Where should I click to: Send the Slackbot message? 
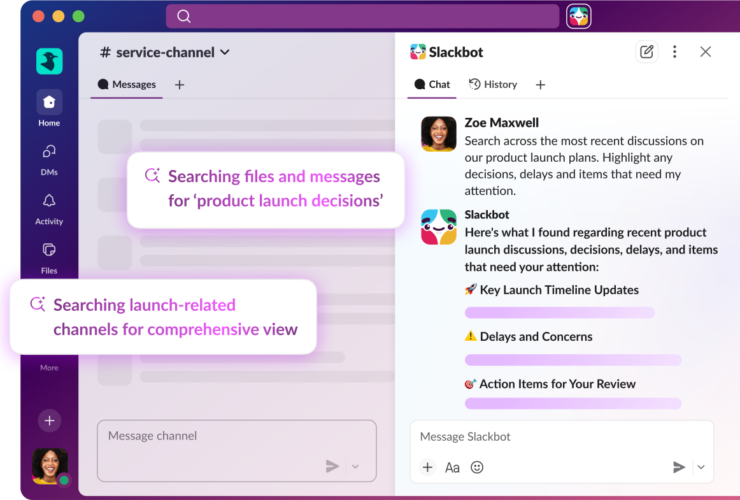pyautogui.click(x=678, y=467)
